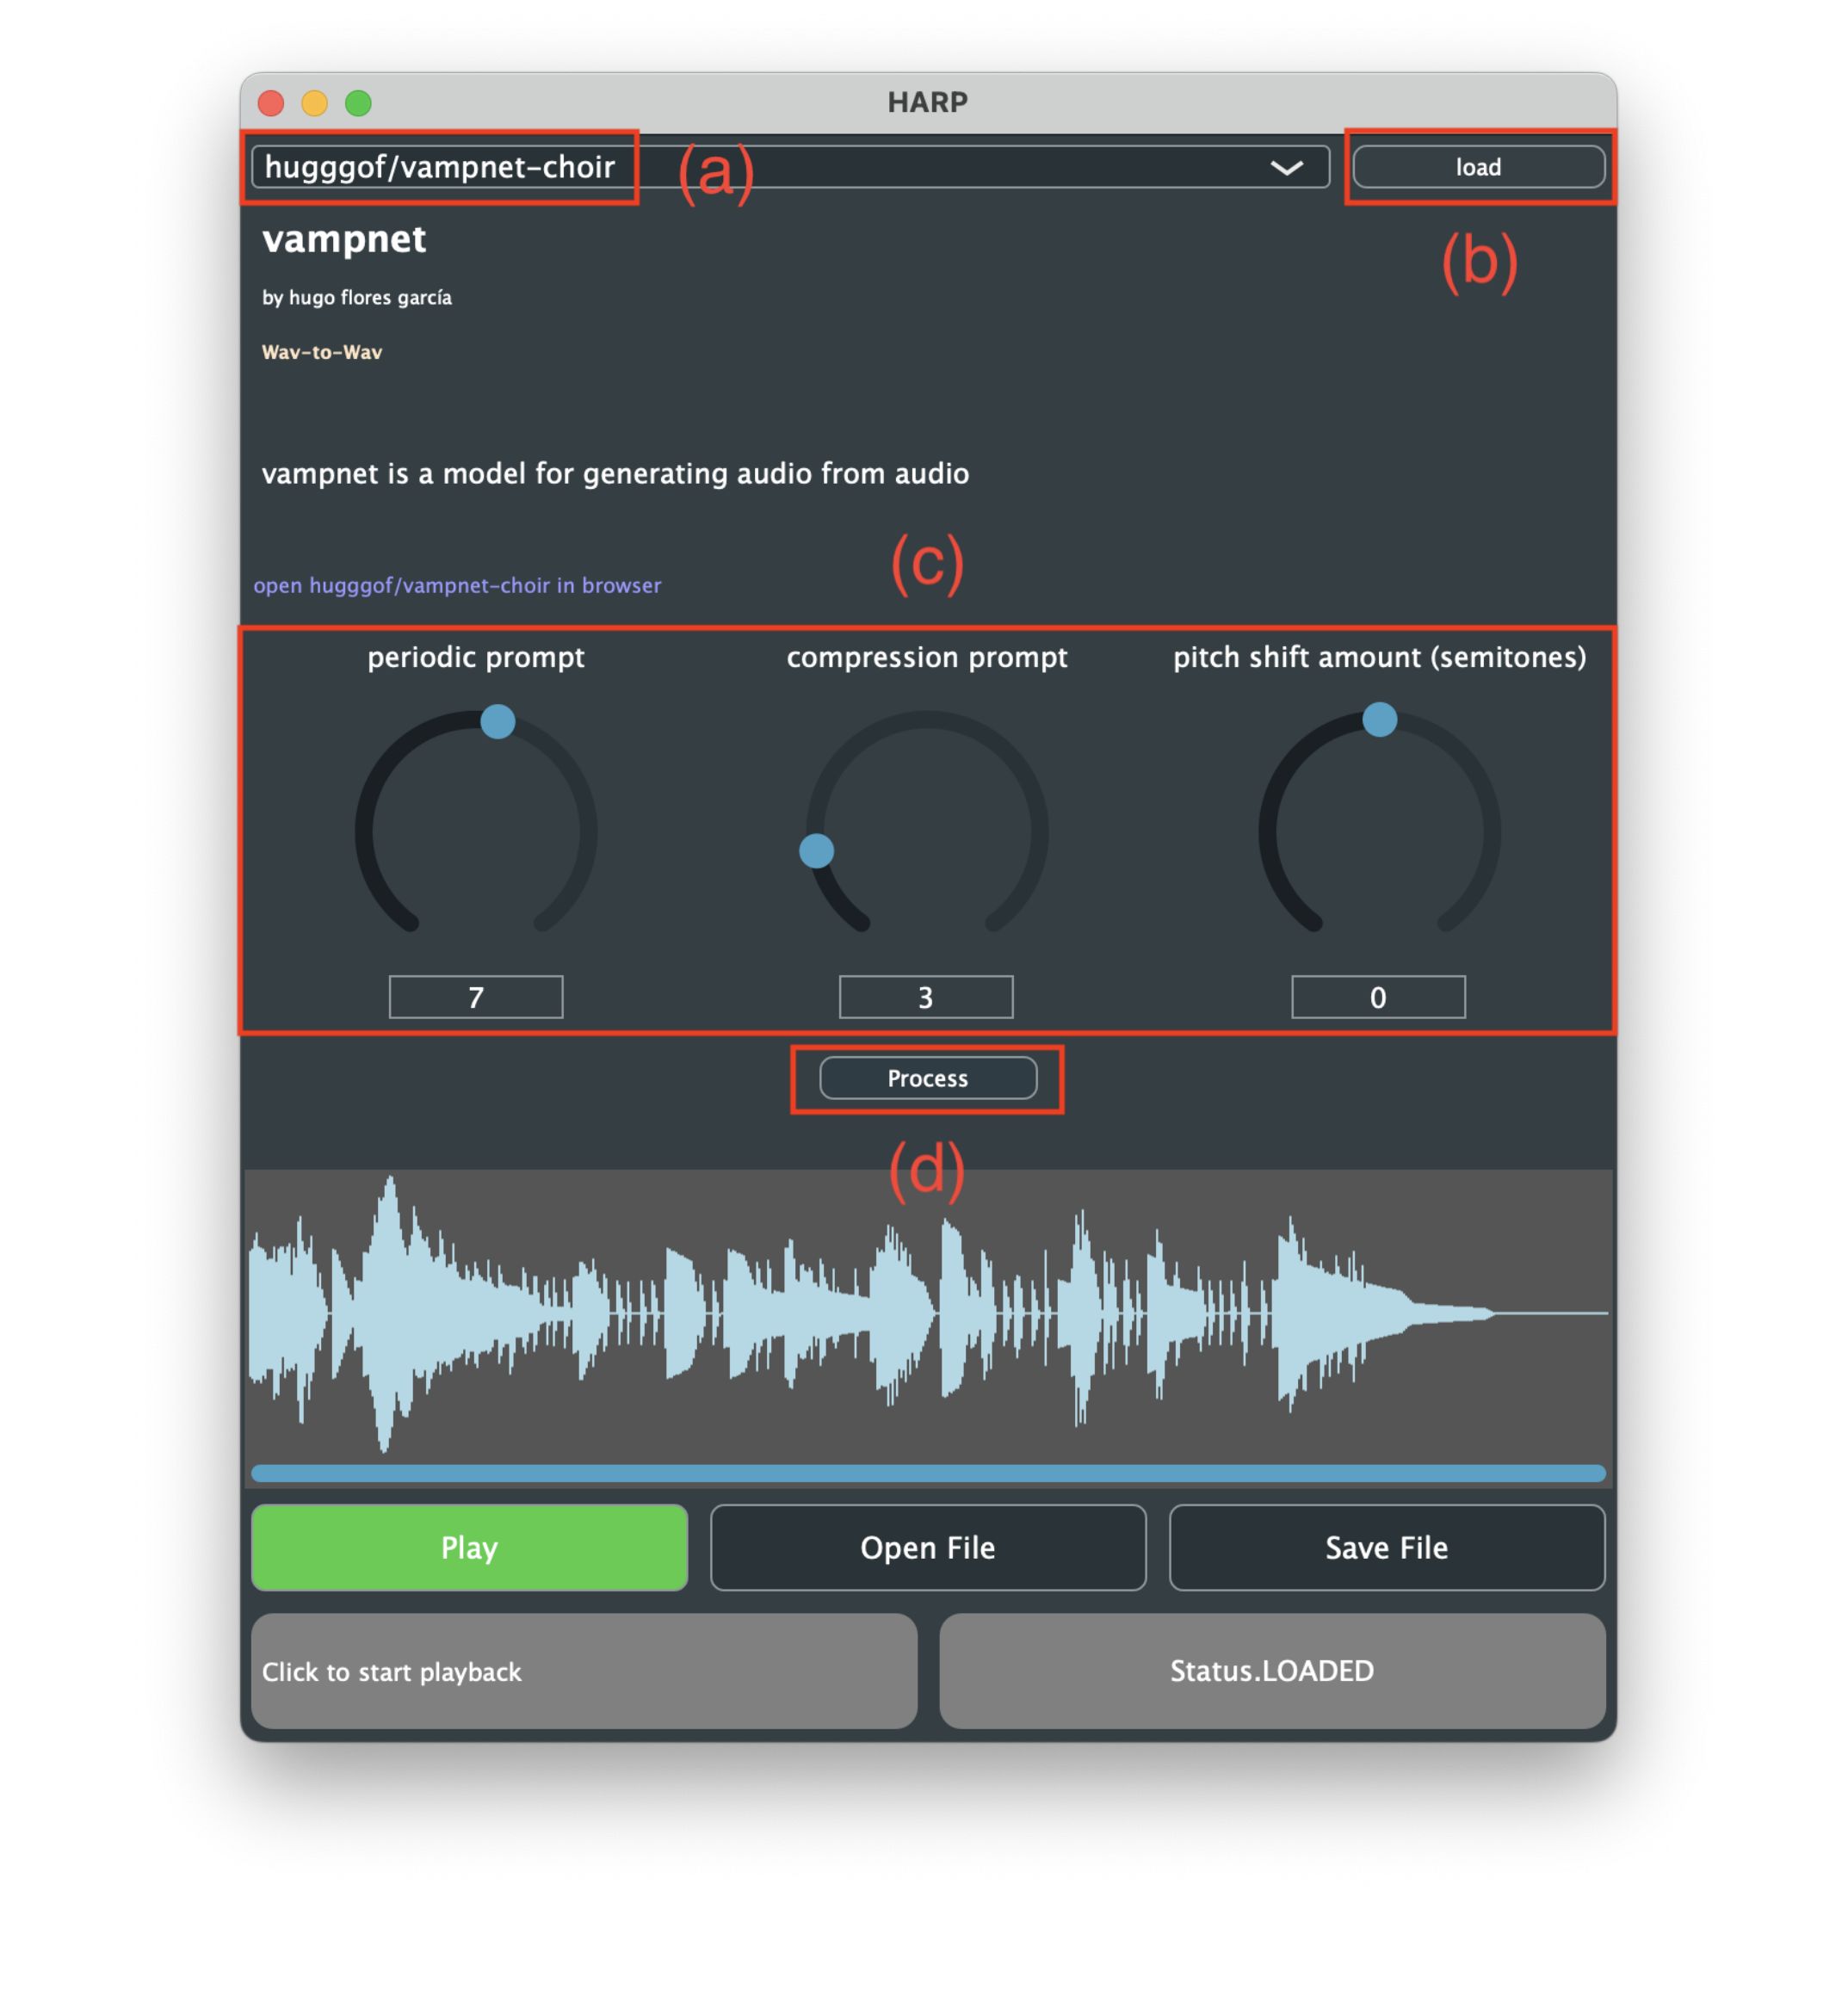The height and width of the screenshot is (2002, 1848).
Task: Click the Status.LOADED status panel
Action: tap(1272, 1671)
